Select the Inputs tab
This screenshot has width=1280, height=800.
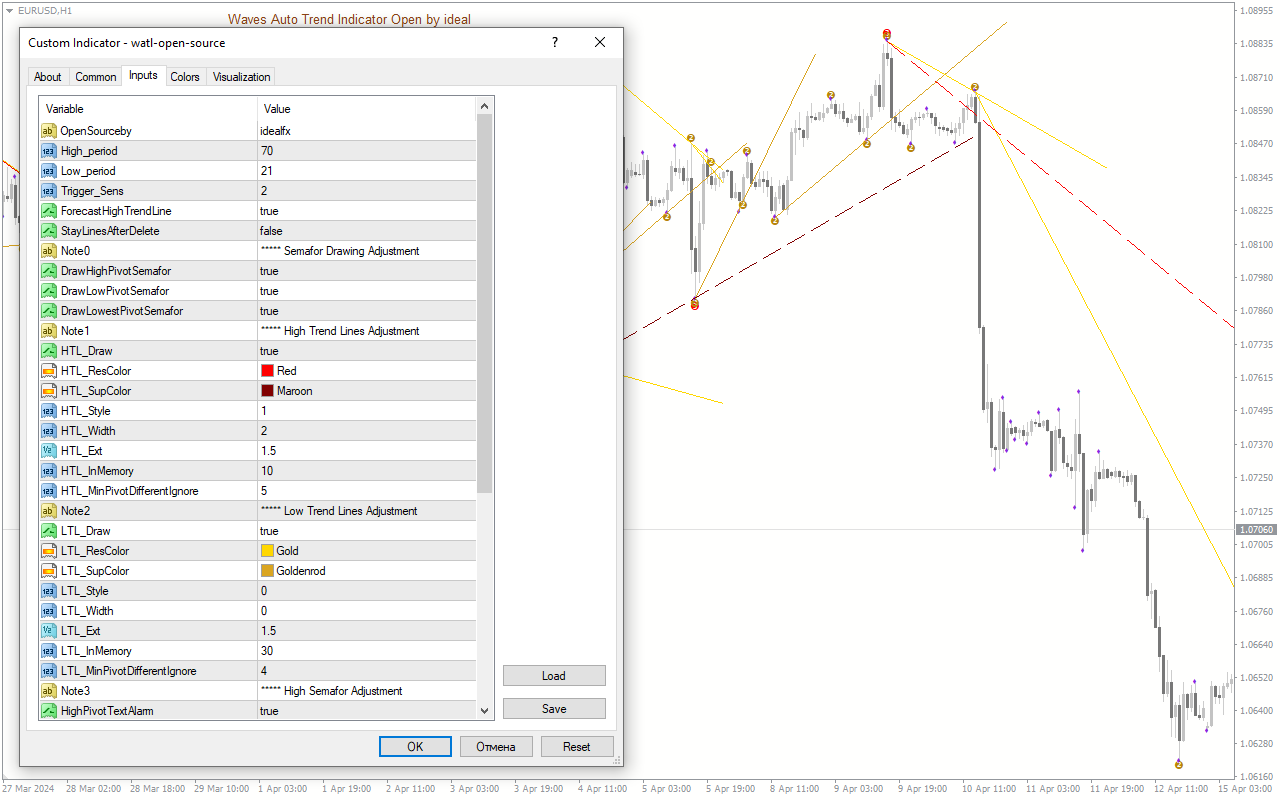[143, 75]
